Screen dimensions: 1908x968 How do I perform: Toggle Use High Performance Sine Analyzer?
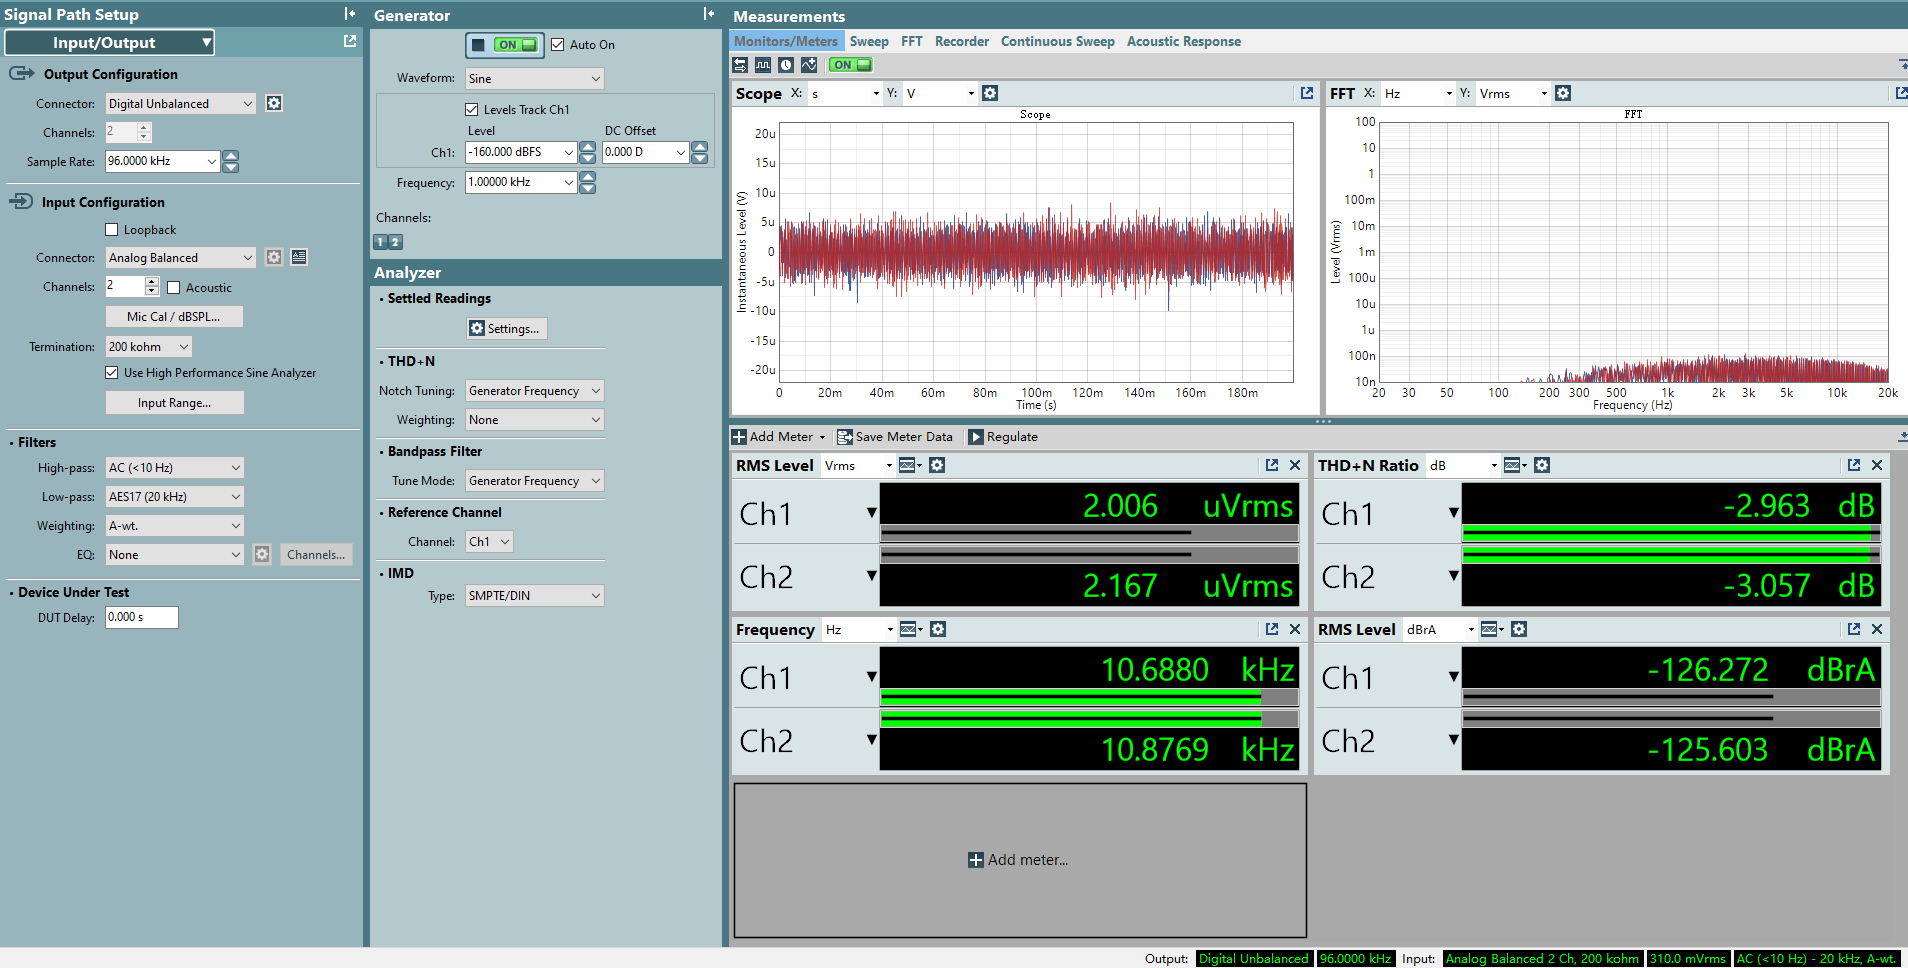tap(112, 373)
